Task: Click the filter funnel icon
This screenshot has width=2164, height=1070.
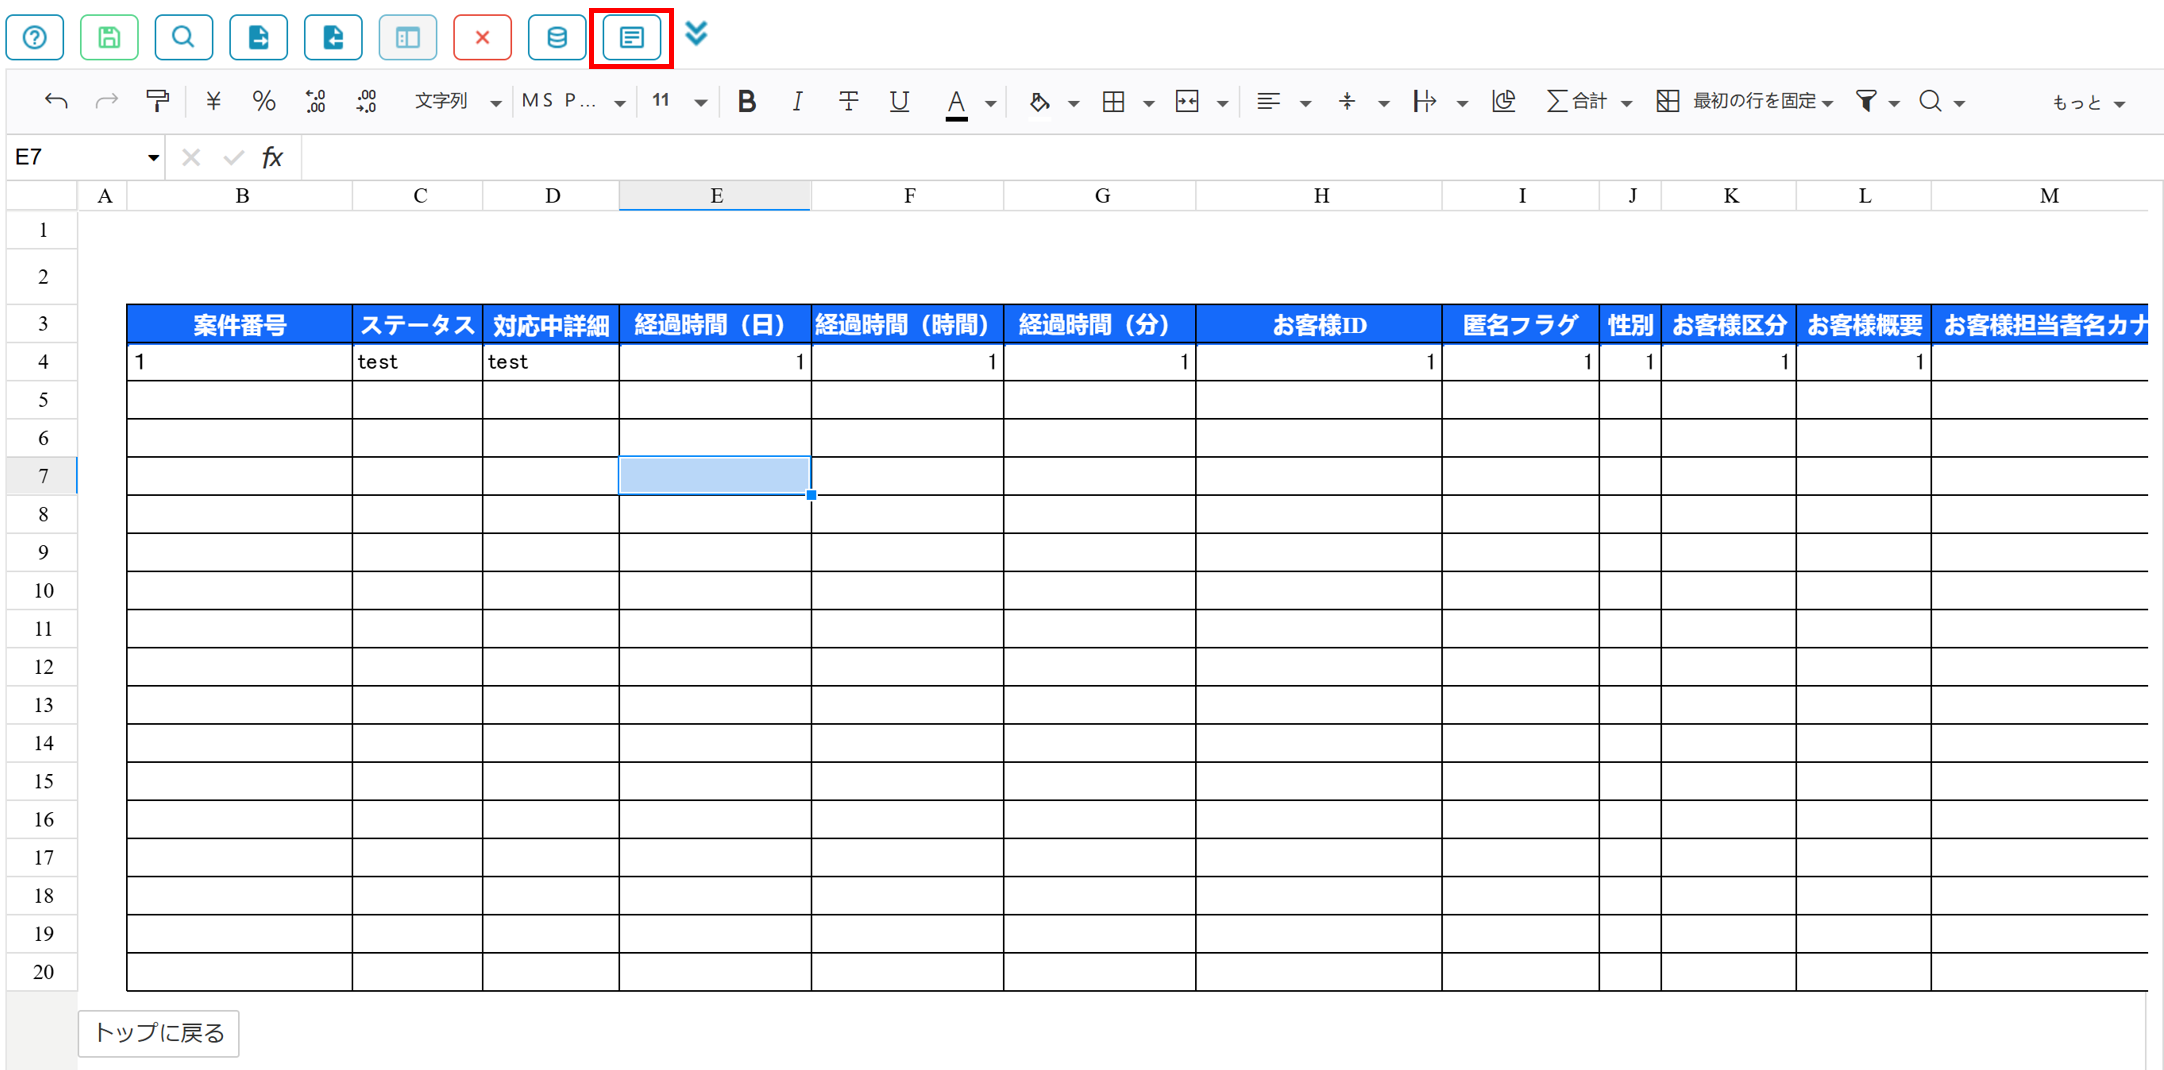Action: pos(1866,101)
